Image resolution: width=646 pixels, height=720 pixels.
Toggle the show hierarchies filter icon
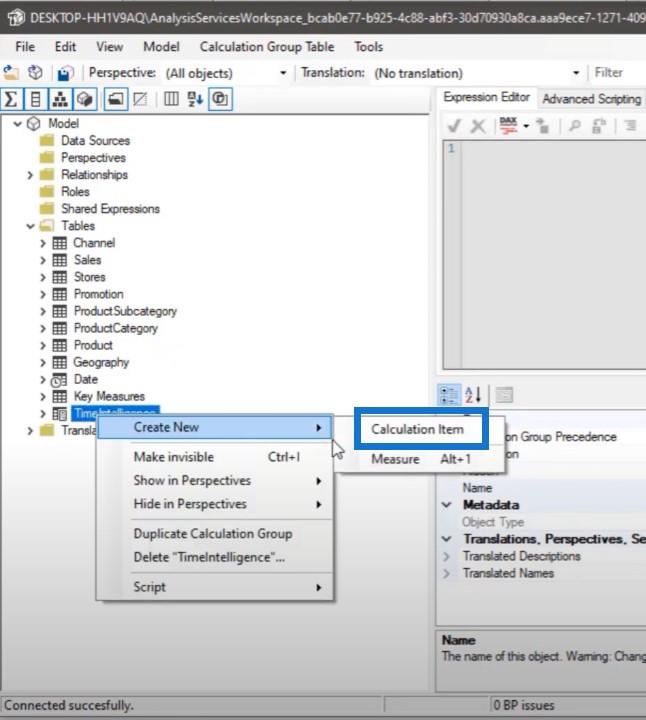[60, 99]
